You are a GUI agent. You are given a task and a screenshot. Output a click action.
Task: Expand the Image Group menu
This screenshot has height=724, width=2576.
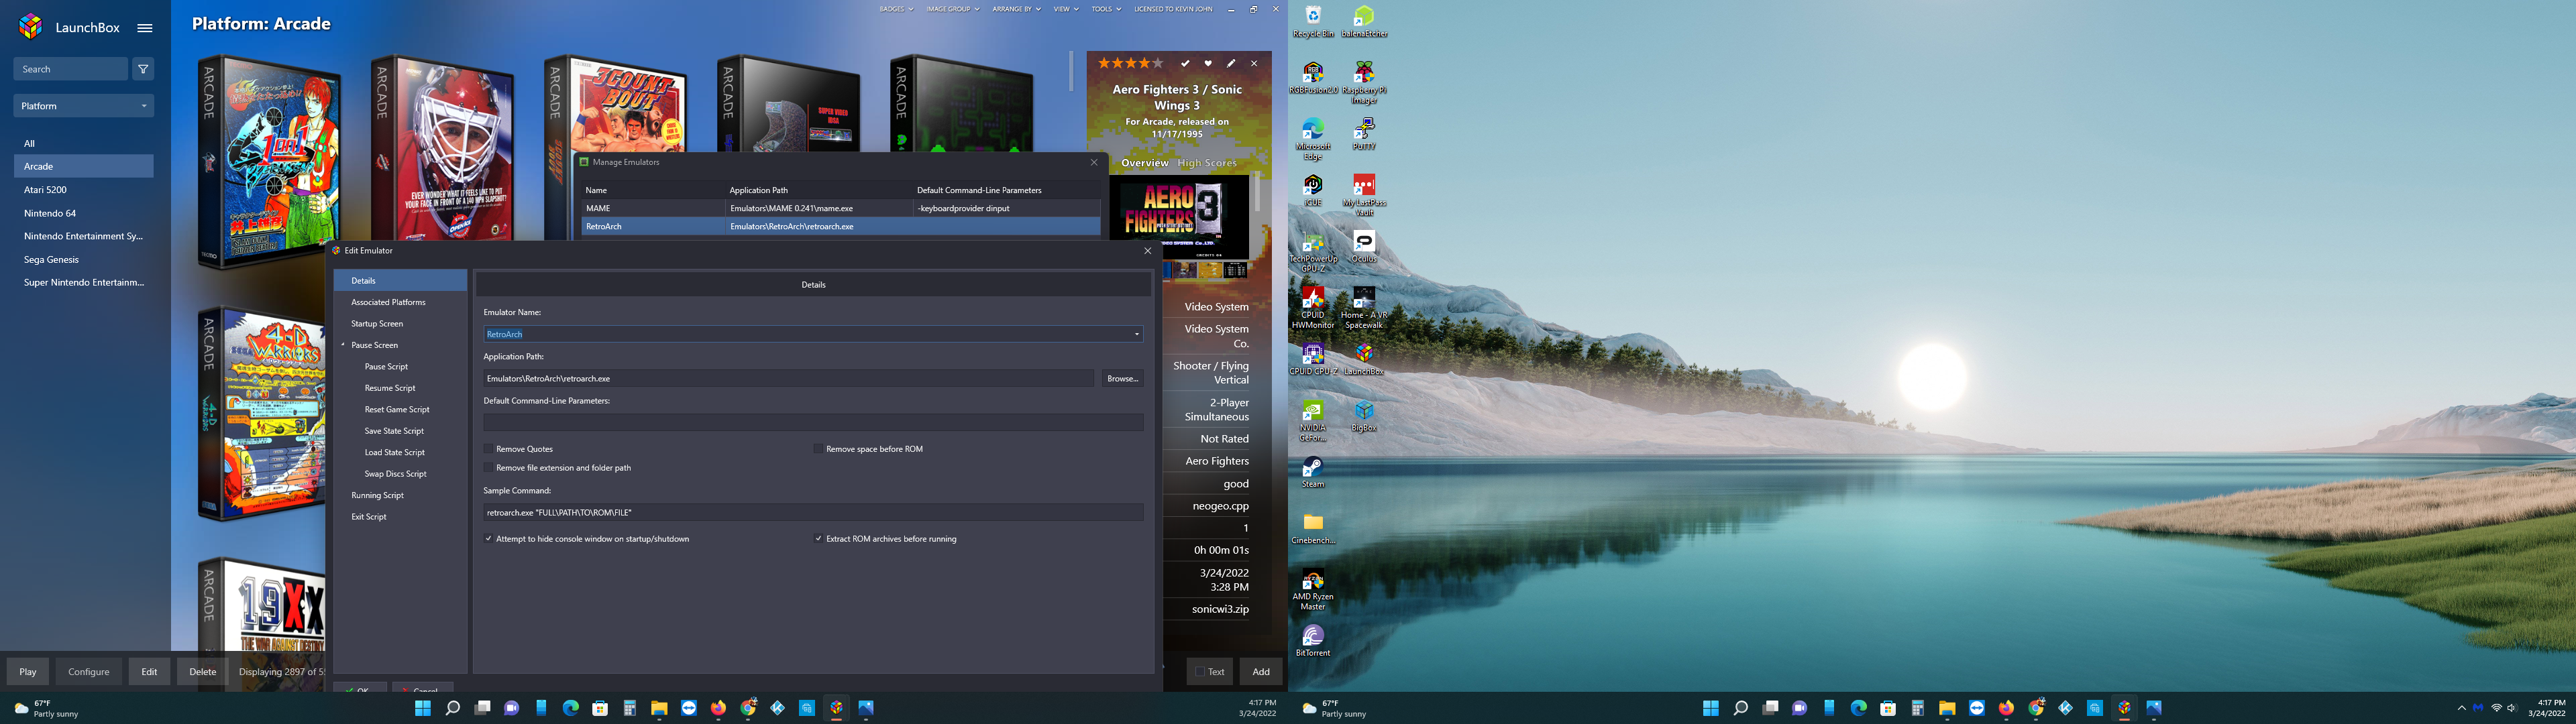pos(953,9)
